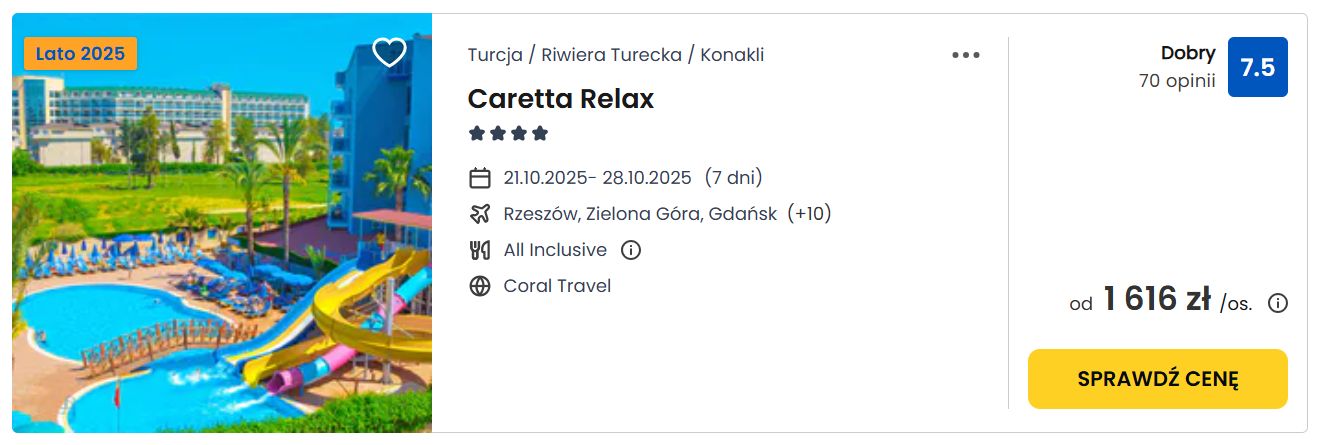Viewport: 1322px width, 445px height.
Task: Click the calendar icon beside dates
Action: point(480,178)
